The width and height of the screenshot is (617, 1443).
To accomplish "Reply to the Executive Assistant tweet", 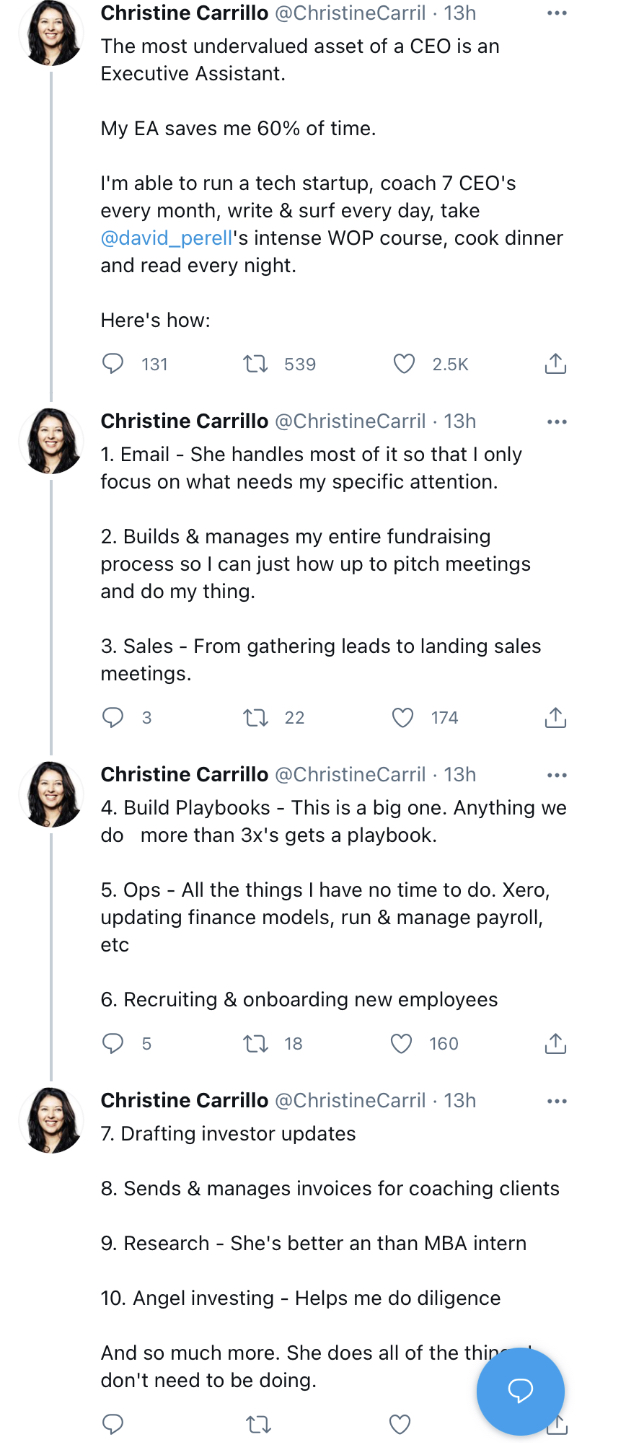I will pos(113,364).
